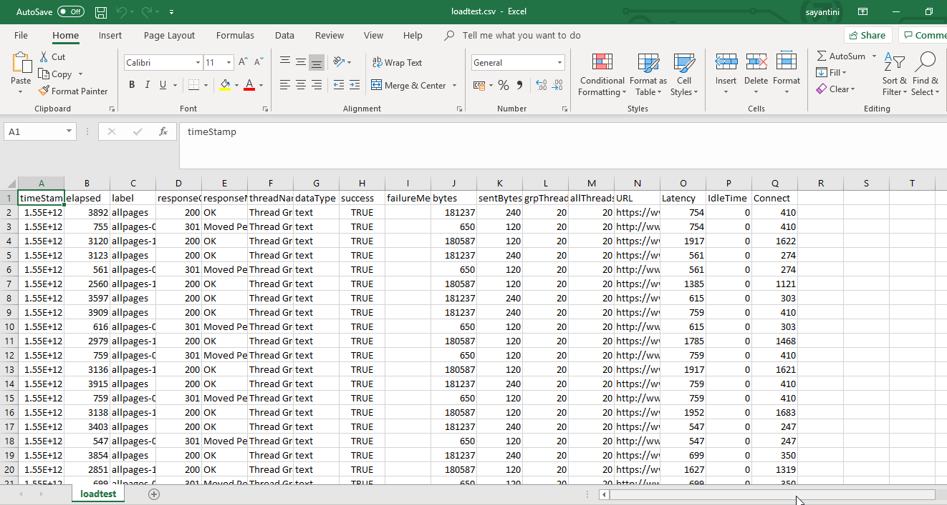Viewport: 947px width, 505px height.
Task: Toggle Italic formatting
Action: click(x=147, y=86)
